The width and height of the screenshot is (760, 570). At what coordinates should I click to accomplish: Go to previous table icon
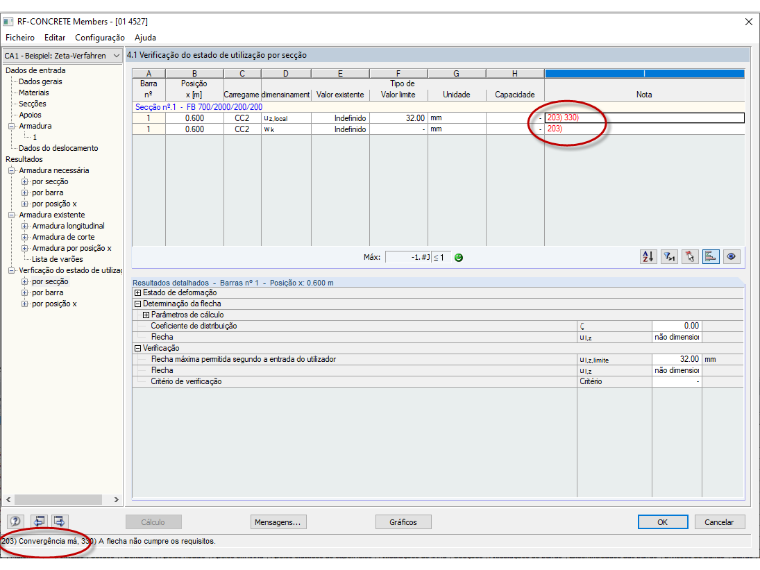(x=39, y=521)
